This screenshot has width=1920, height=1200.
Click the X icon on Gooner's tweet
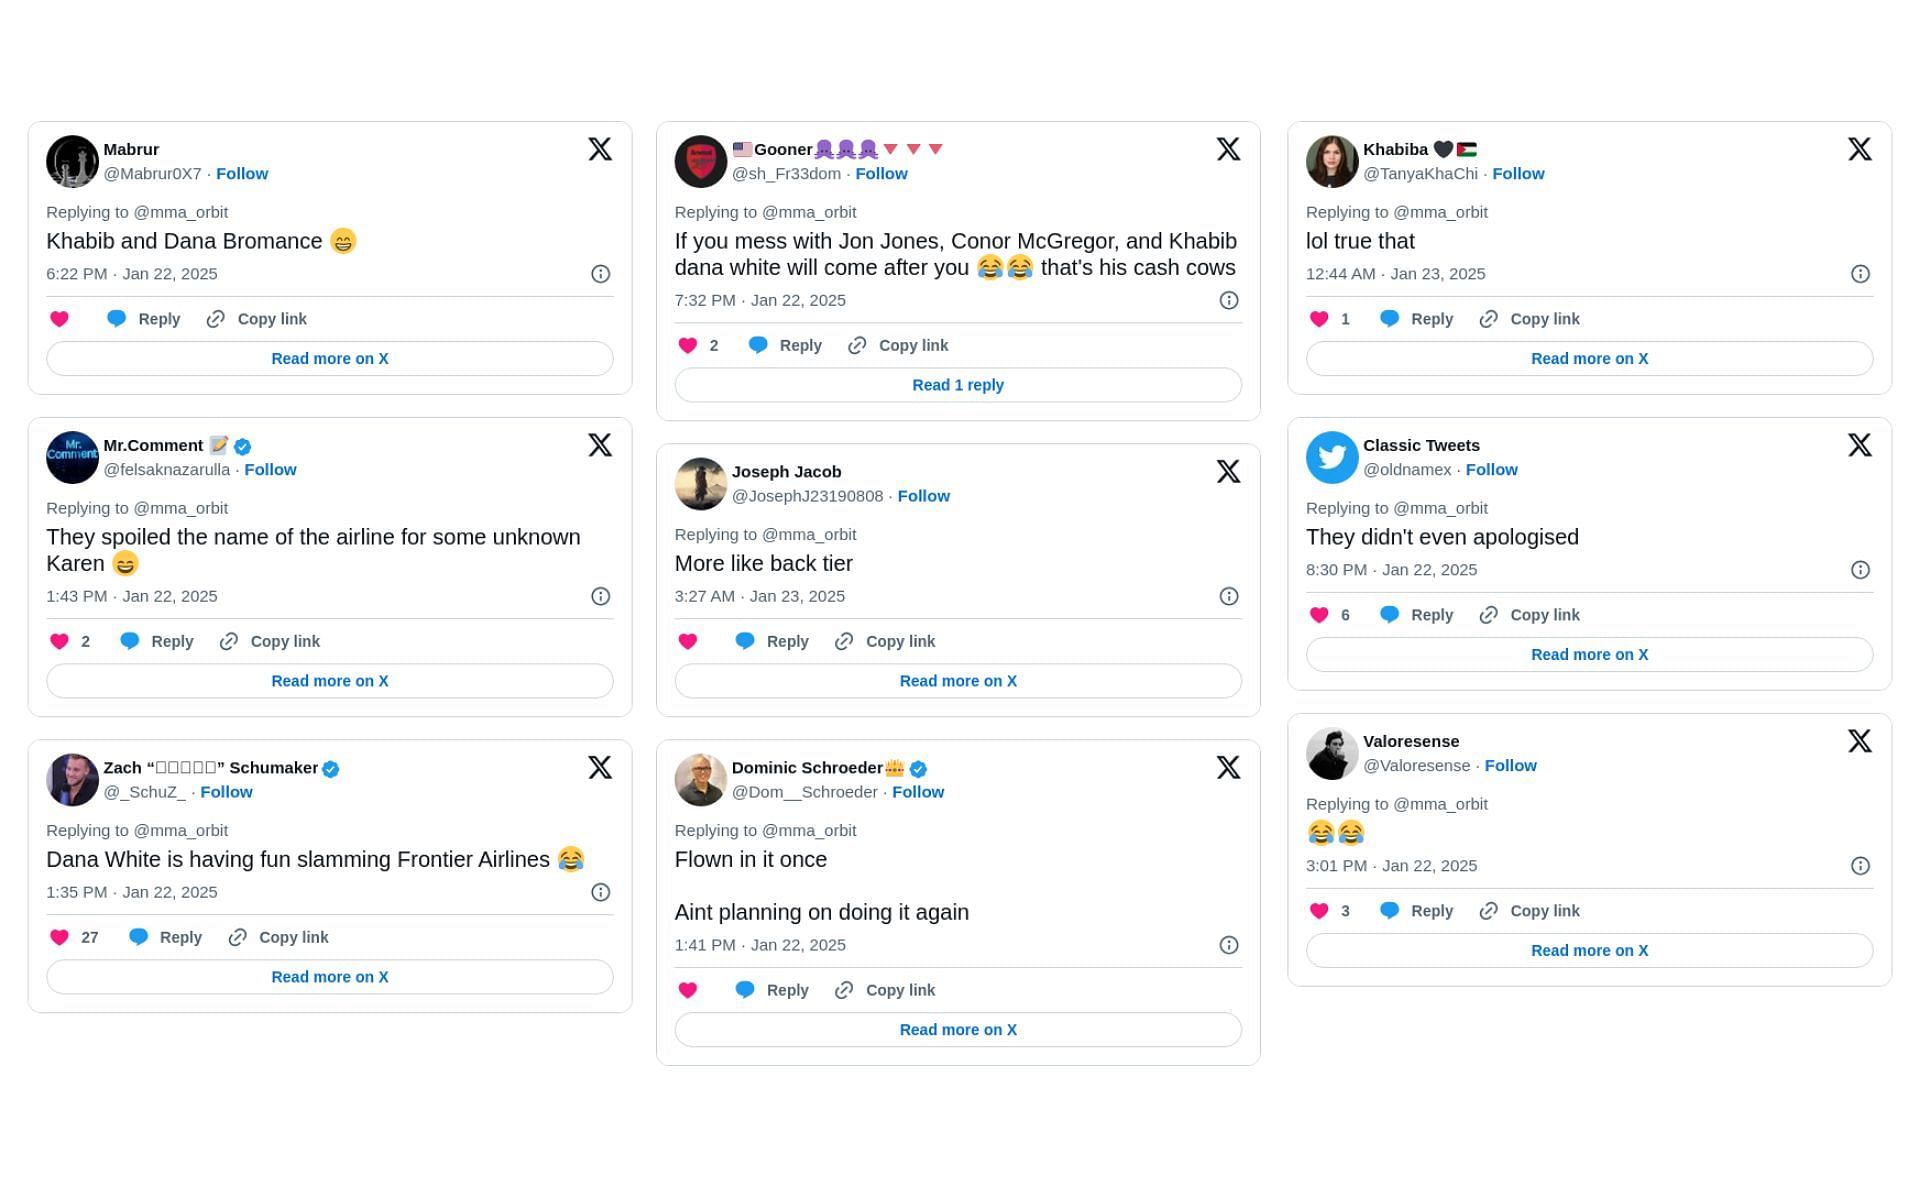(x=1227, y=149)
